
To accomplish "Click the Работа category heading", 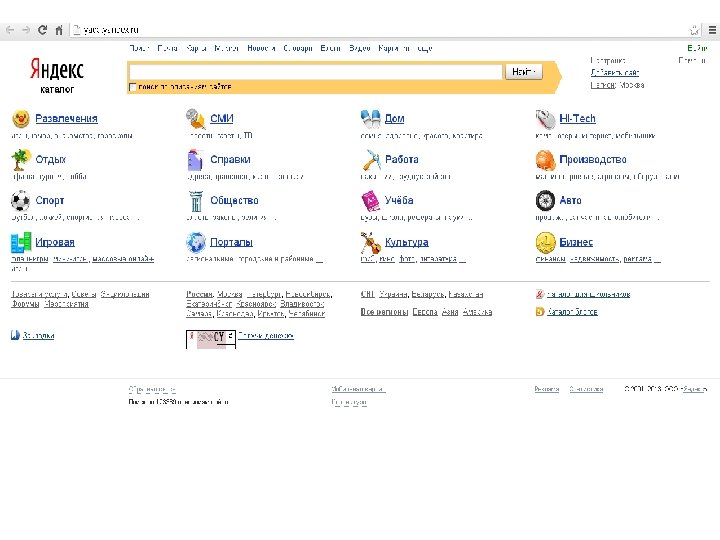I will click(x=402, y=159).
